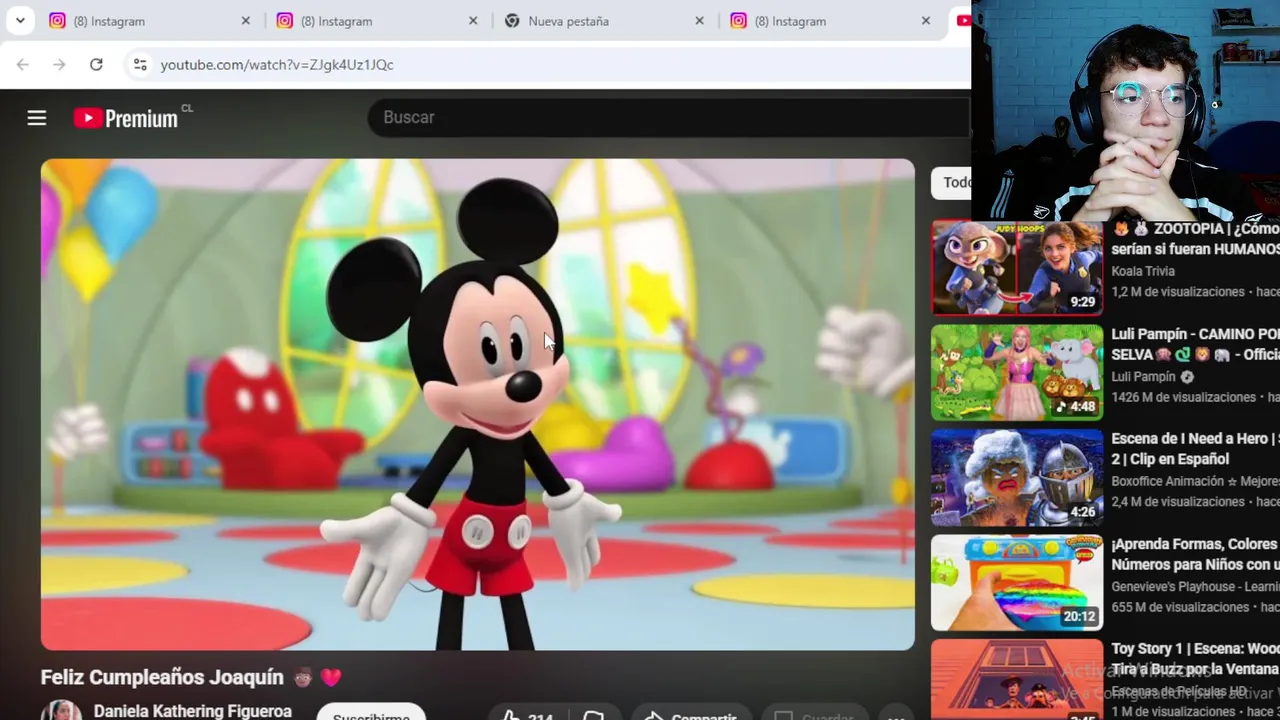Viewport: 1280px width, 720px height.
Task: Reload the page with refresh icon
Action: (96, 64)
